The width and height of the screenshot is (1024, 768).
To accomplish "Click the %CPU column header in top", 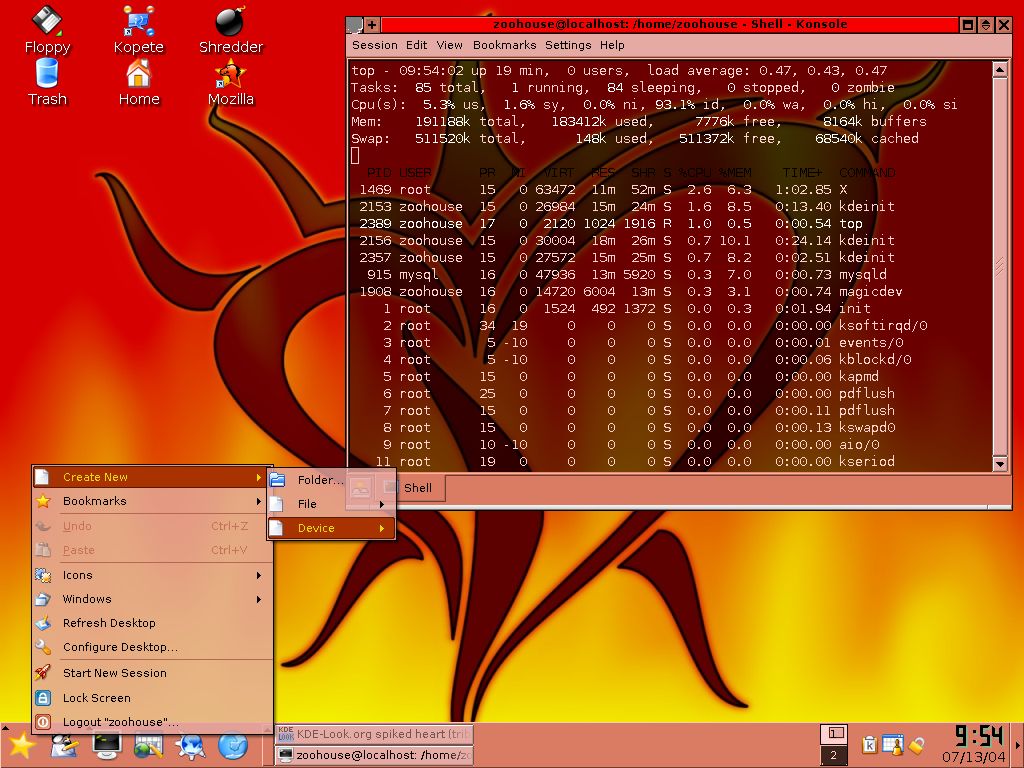I will pyautogui.click(x=694, y=172).
